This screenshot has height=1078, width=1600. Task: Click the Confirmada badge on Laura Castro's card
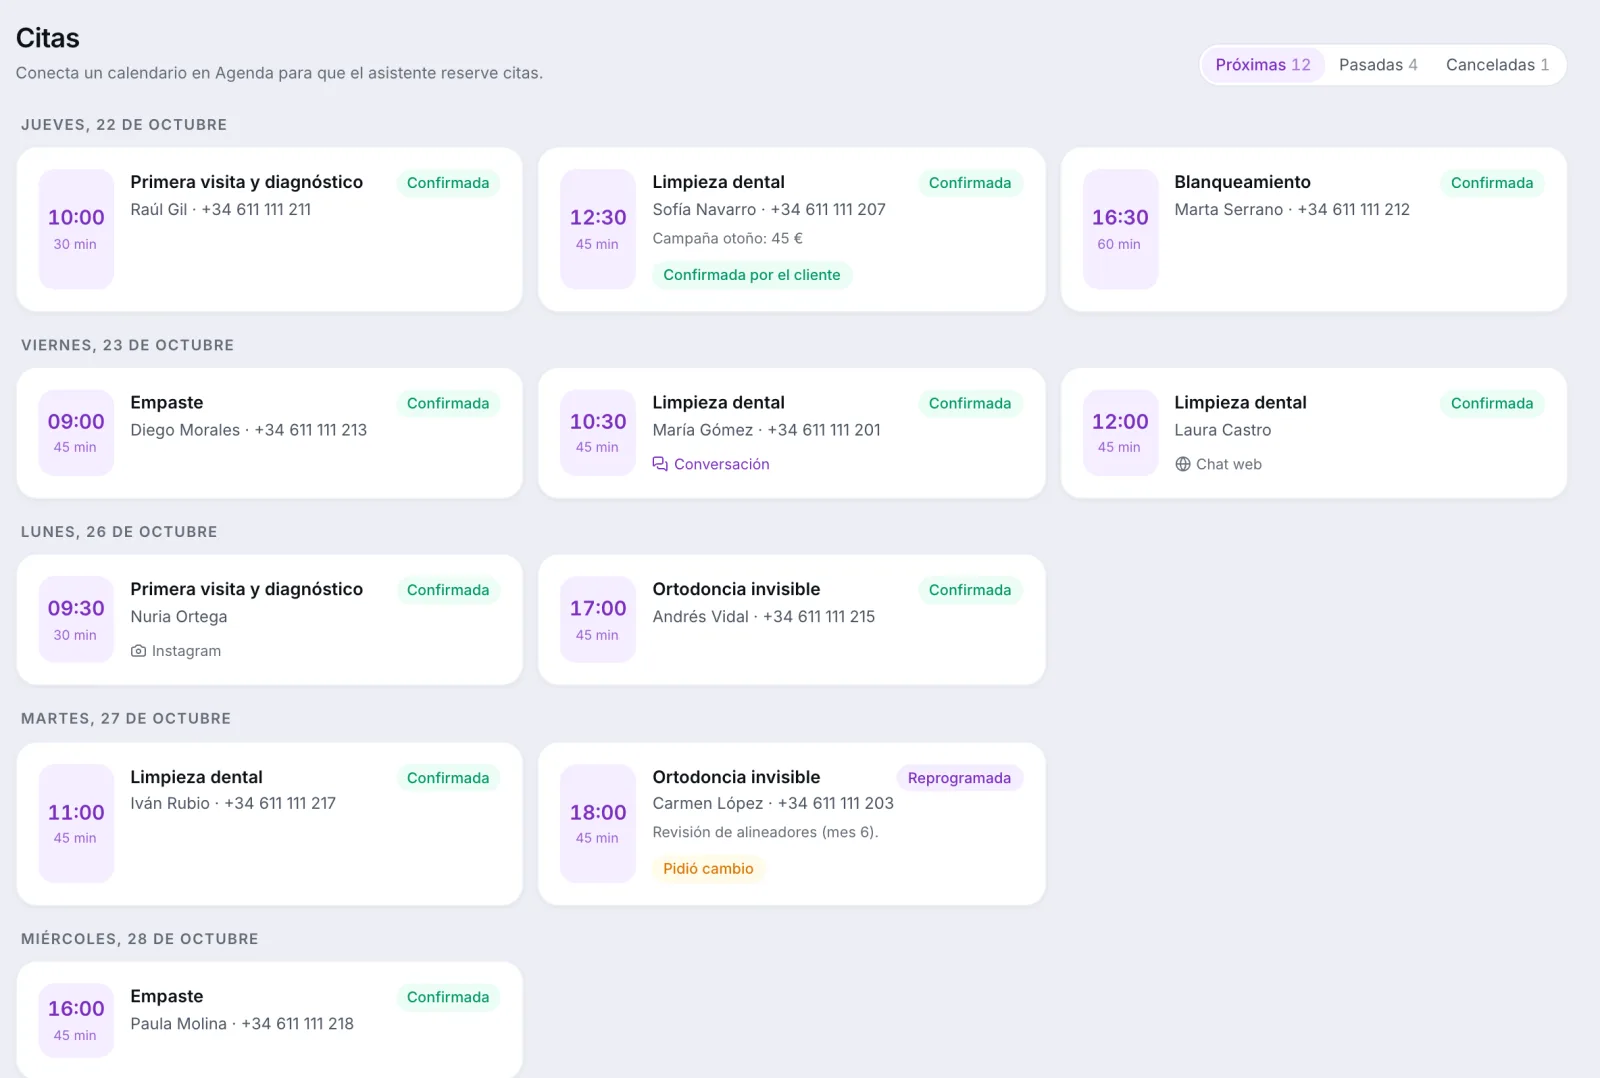[1492, 403]
